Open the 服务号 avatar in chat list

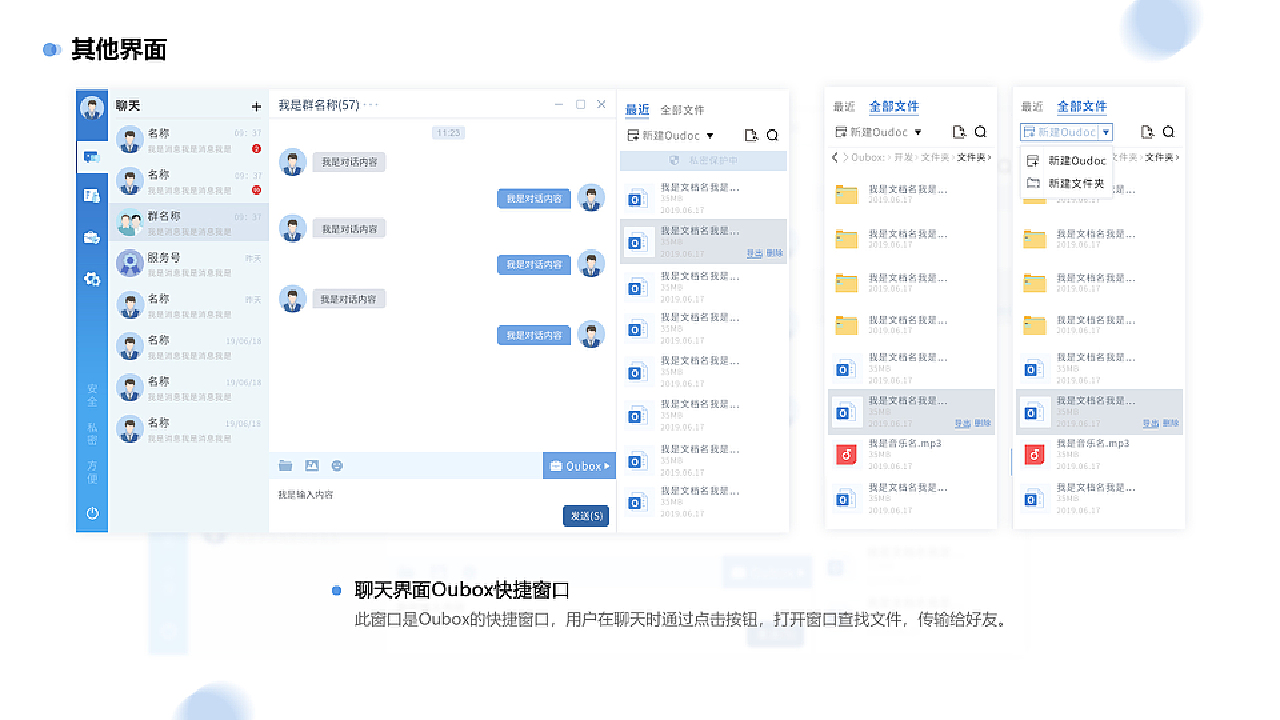[x=129, y=263]
